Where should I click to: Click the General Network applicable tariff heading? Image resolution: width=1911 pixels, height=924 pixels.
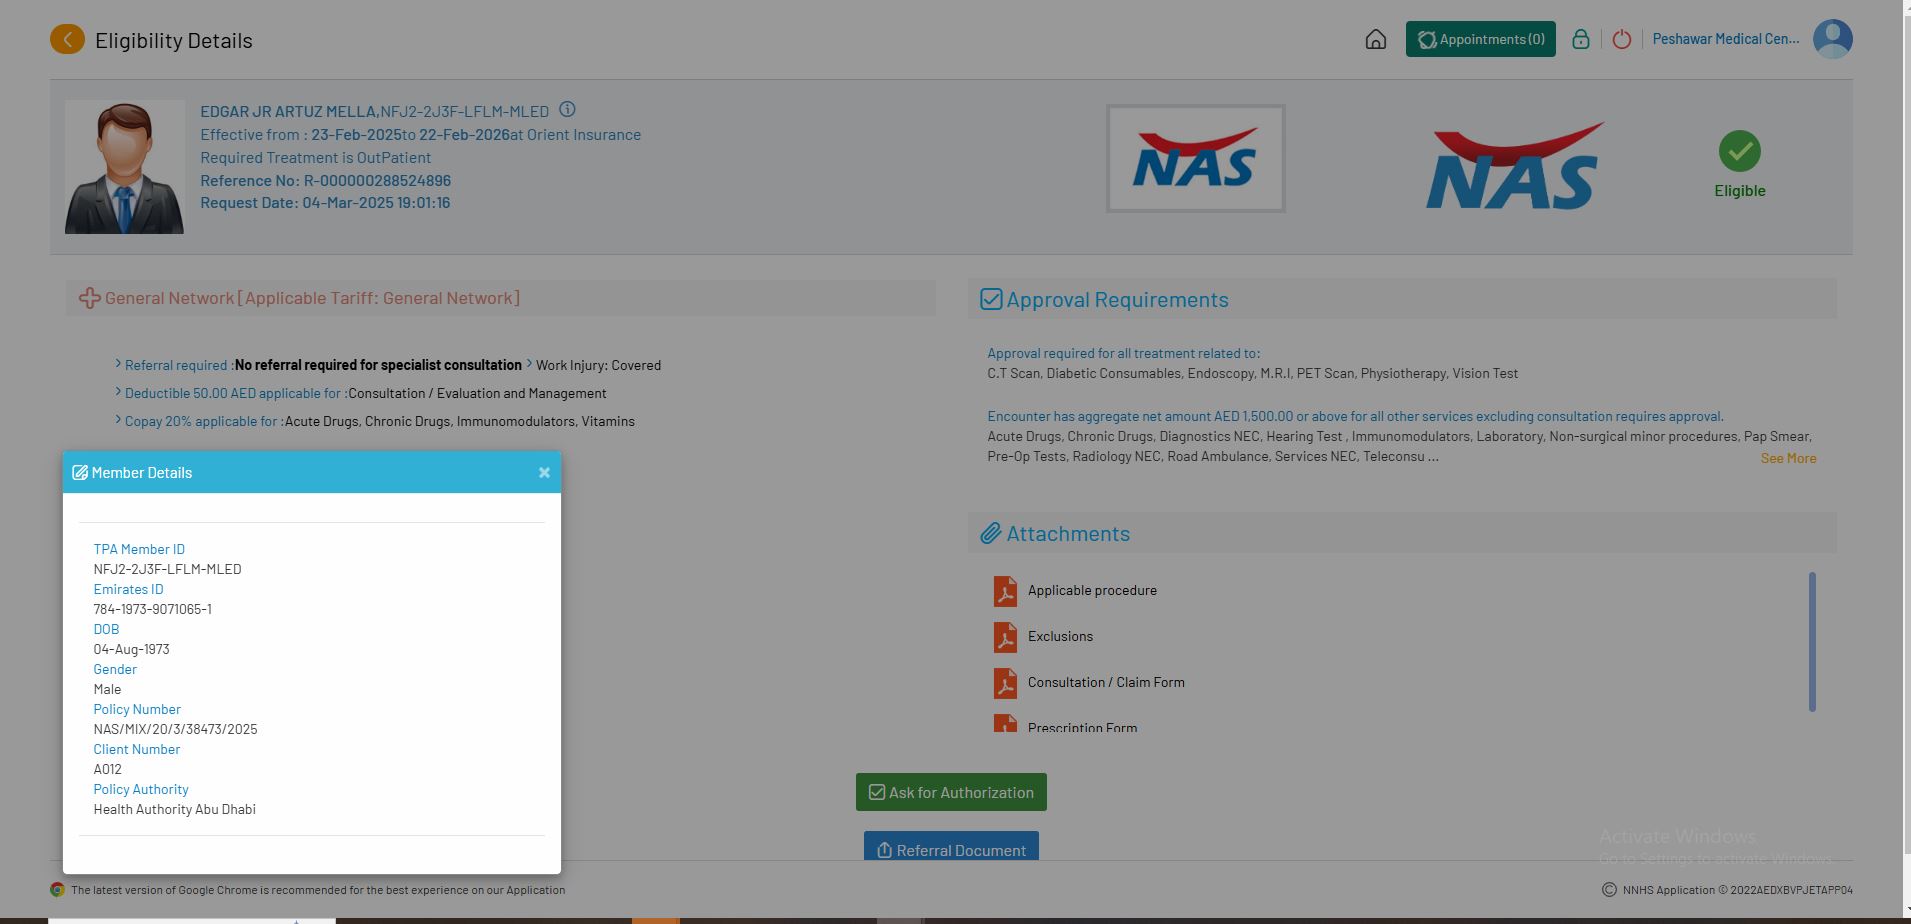(x=312, y=298)
